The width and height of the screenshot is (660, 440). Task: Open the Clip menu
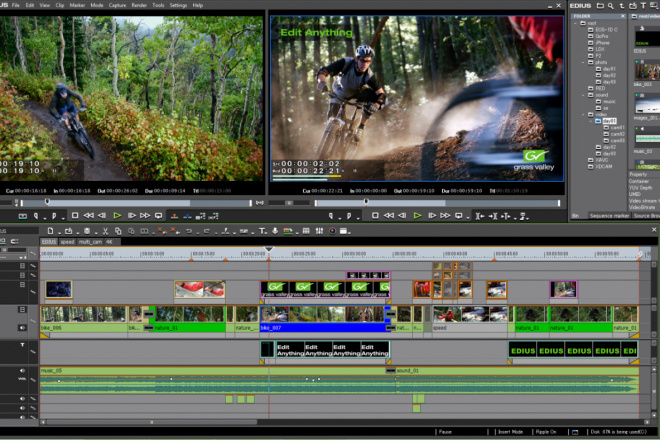point(60,5)
